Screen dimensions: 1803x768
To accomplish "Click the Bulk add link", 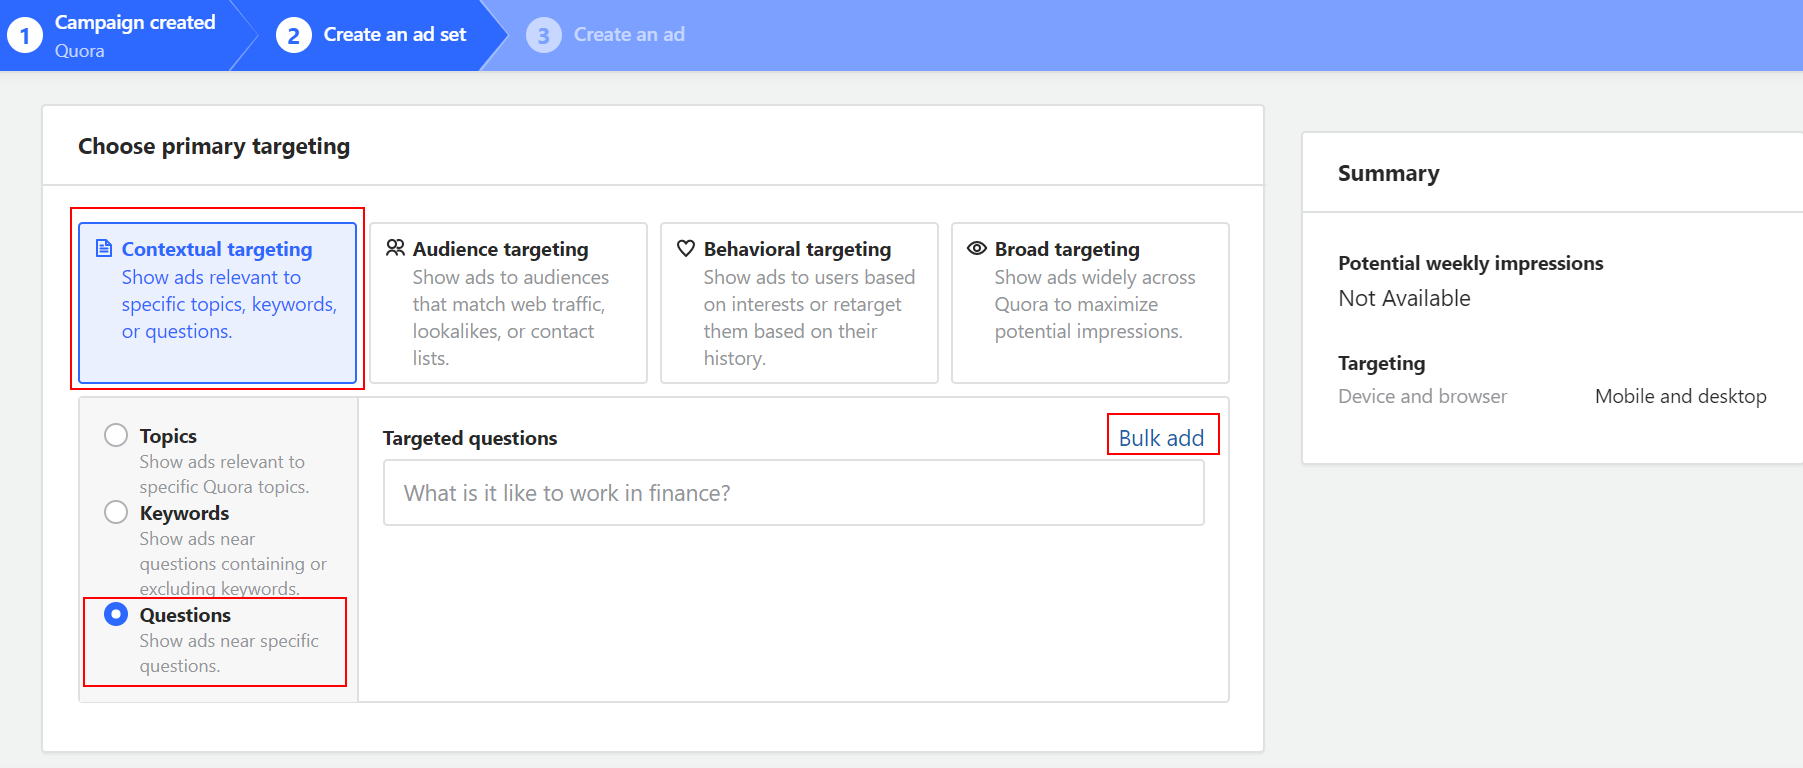I will pyautogui.click(x=1161, y=438).
